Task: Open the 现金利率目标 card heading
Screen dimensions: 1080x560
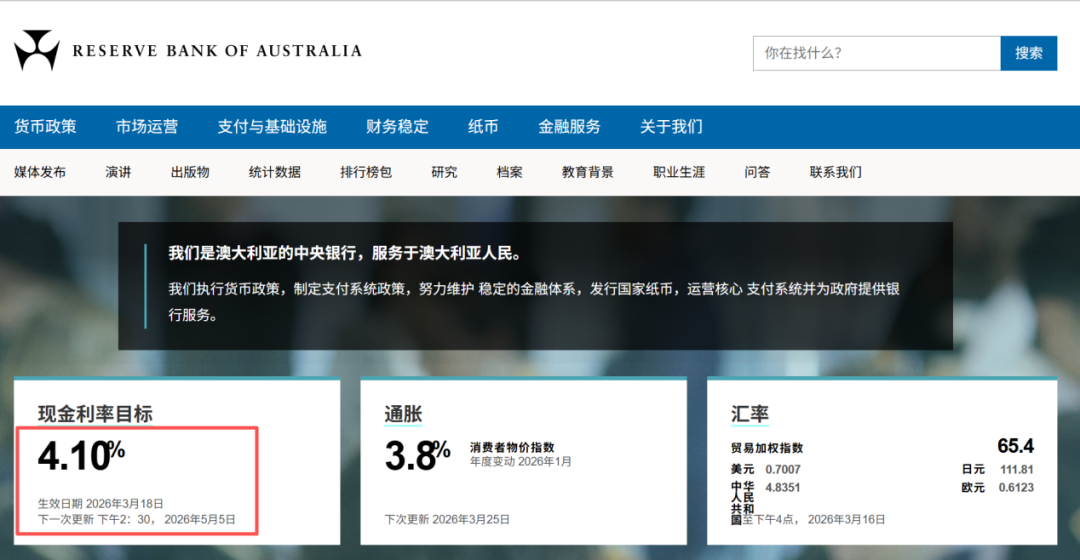Action: (x=95, y=414)
